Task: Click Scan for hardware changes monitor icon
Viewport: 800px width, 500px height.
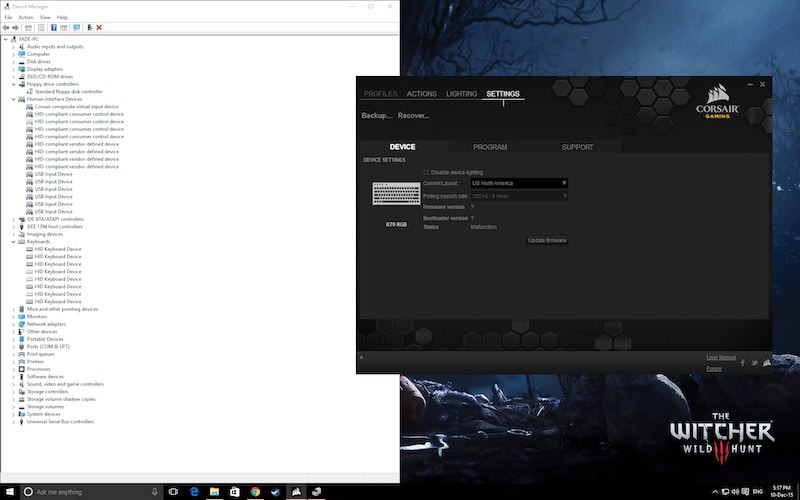Action: pos(77,28)
